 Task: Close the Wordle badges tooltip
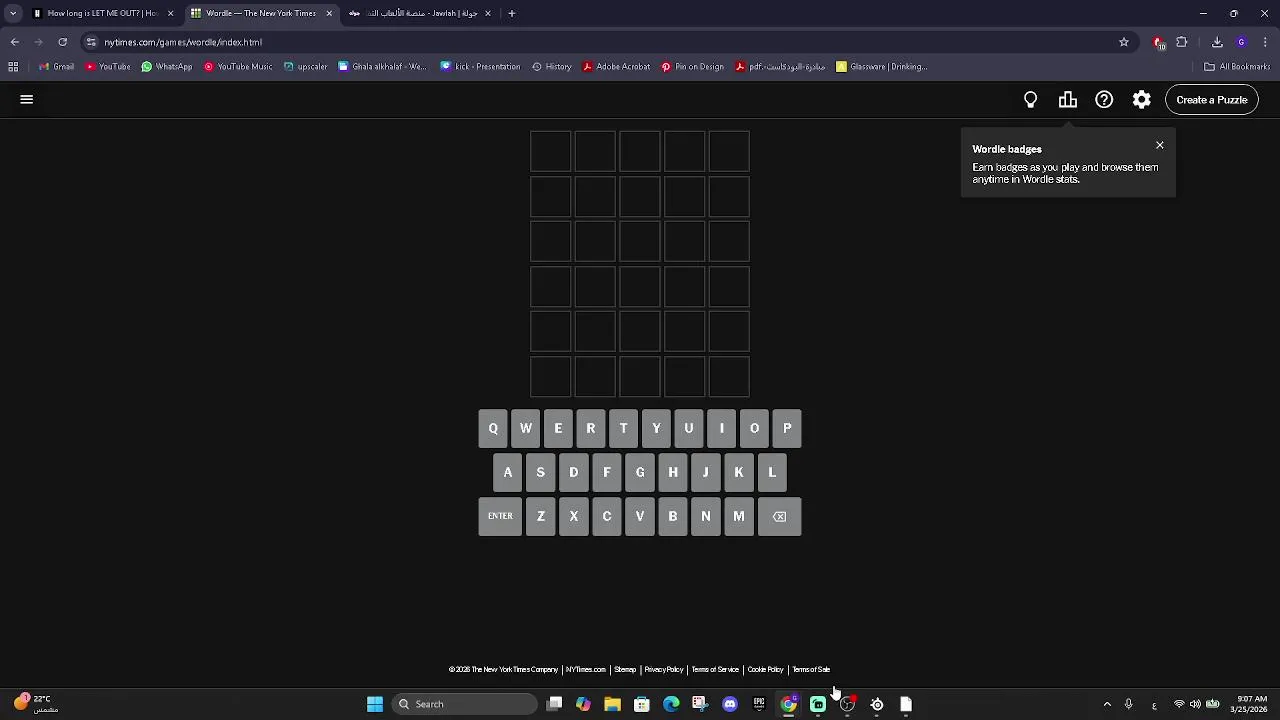(1160, 146)
